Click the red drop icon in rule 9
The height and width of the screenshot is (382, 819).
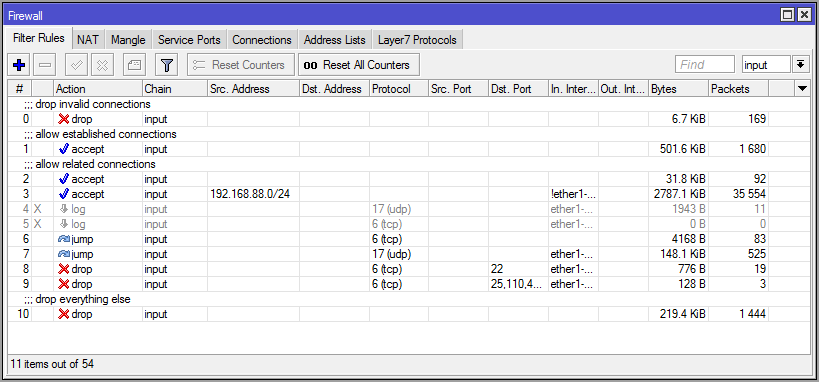click(64, 284)
